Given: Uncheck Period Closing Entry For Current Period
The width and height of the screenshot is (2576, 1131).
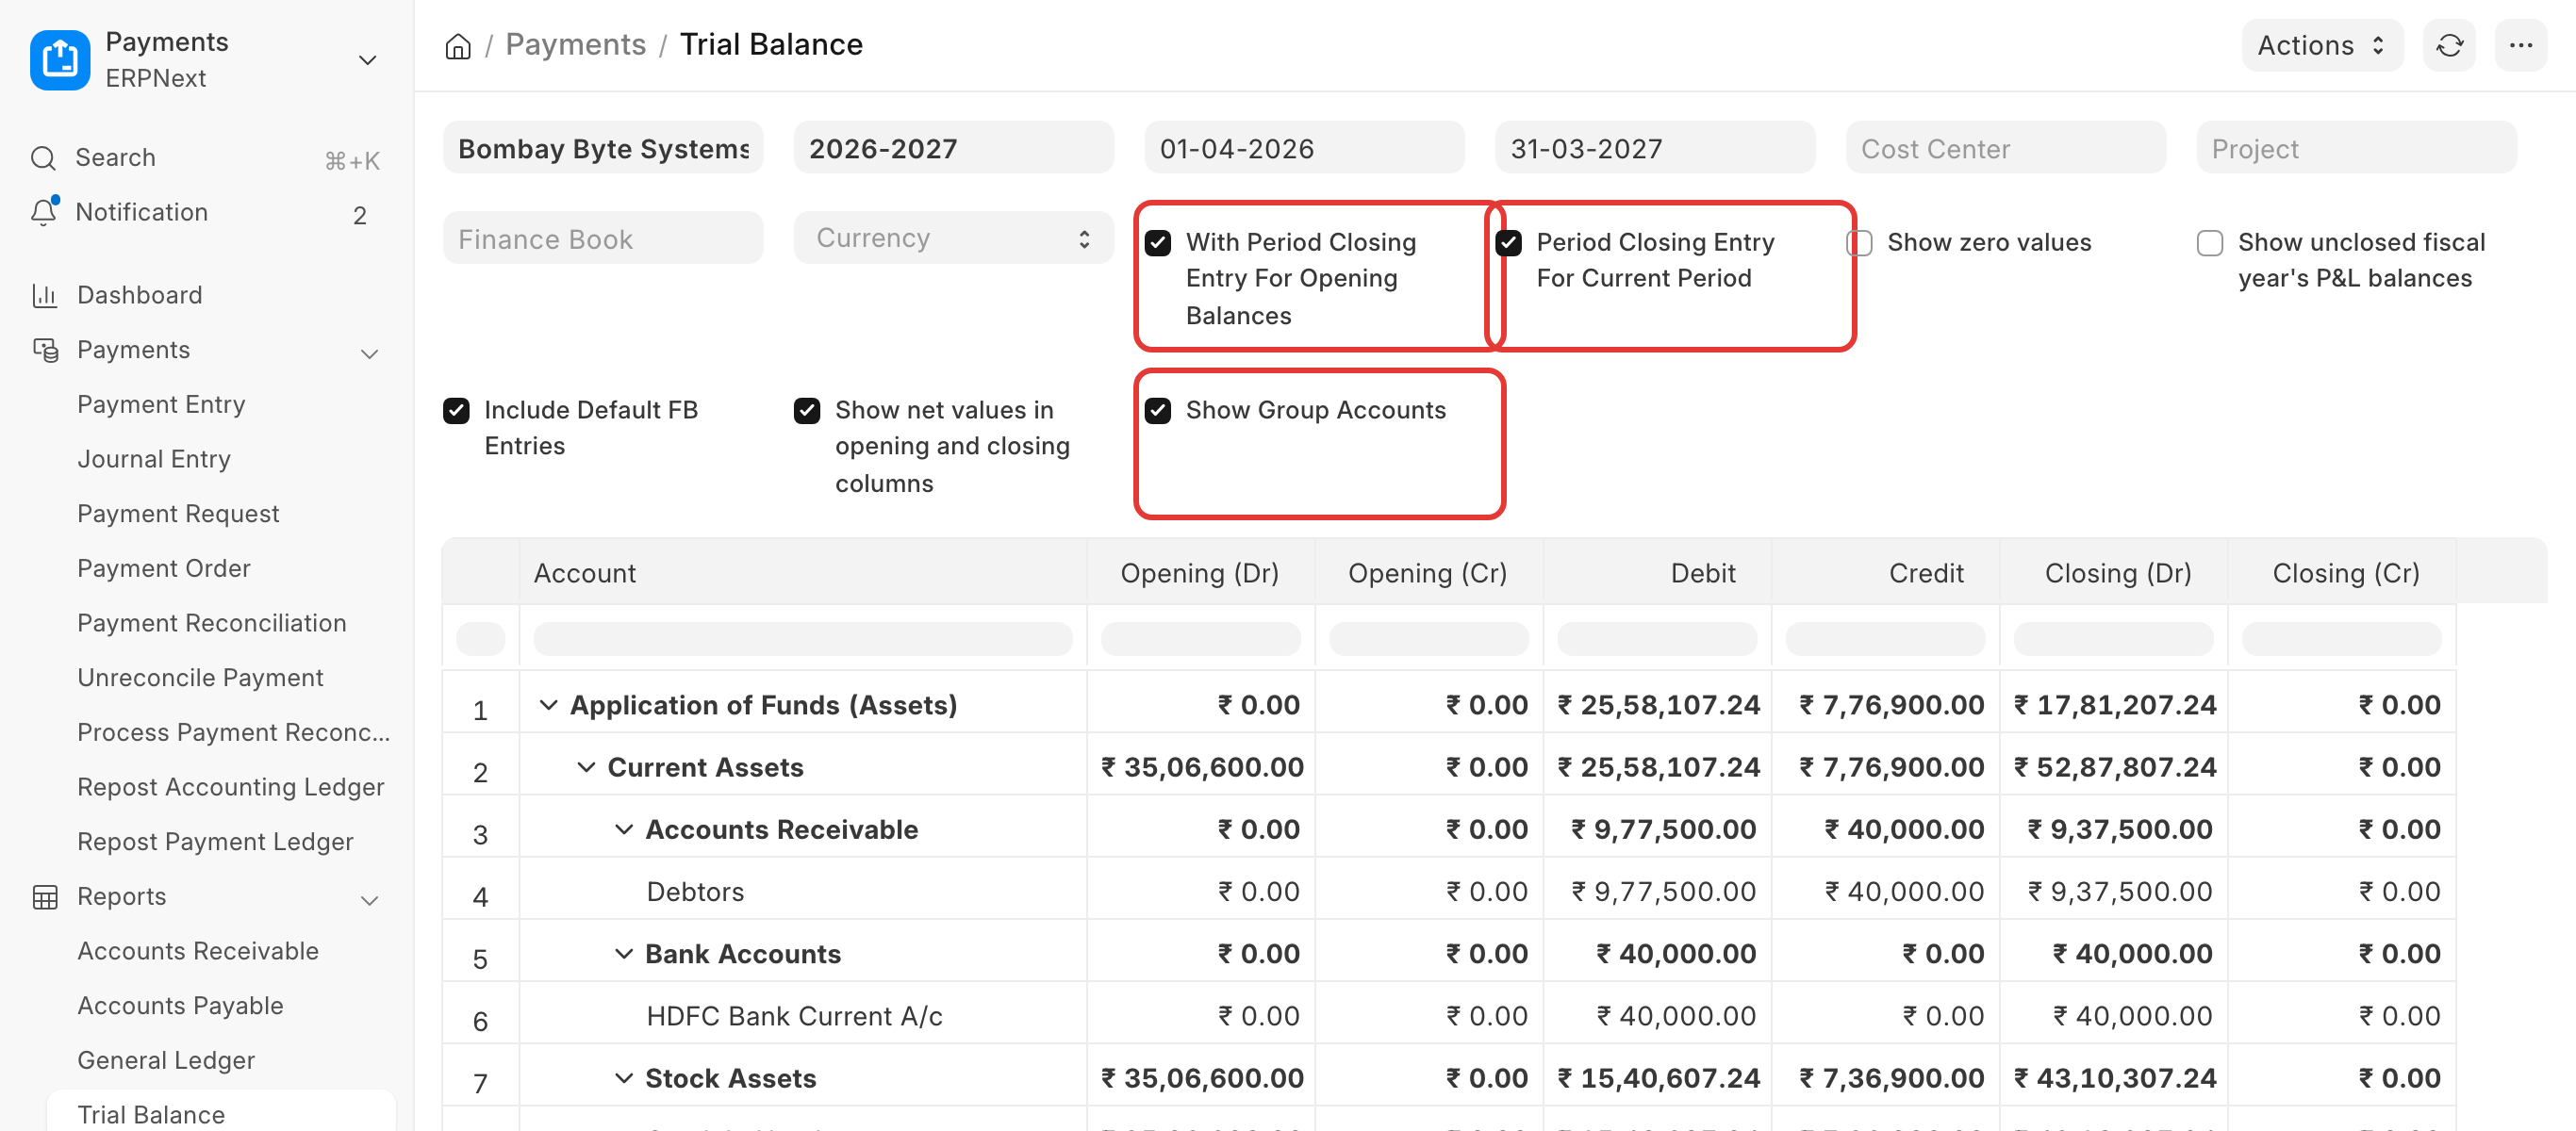Looking at the screenshot, I should (1509, 243).
